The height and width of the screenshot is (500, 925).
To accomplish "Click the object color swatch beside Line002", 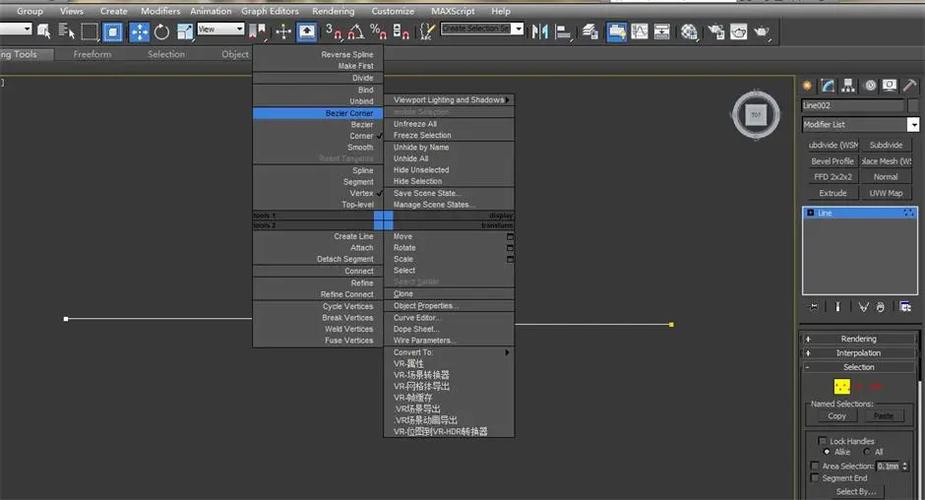I will [913, 106].
